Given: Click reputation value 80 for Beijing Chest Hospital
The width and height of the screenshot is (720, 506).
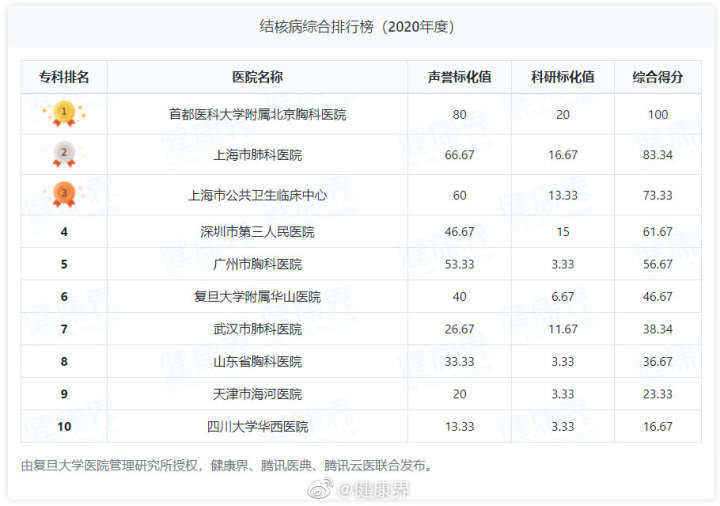Looking at the screenshot, I should click(x=459, y=114).
